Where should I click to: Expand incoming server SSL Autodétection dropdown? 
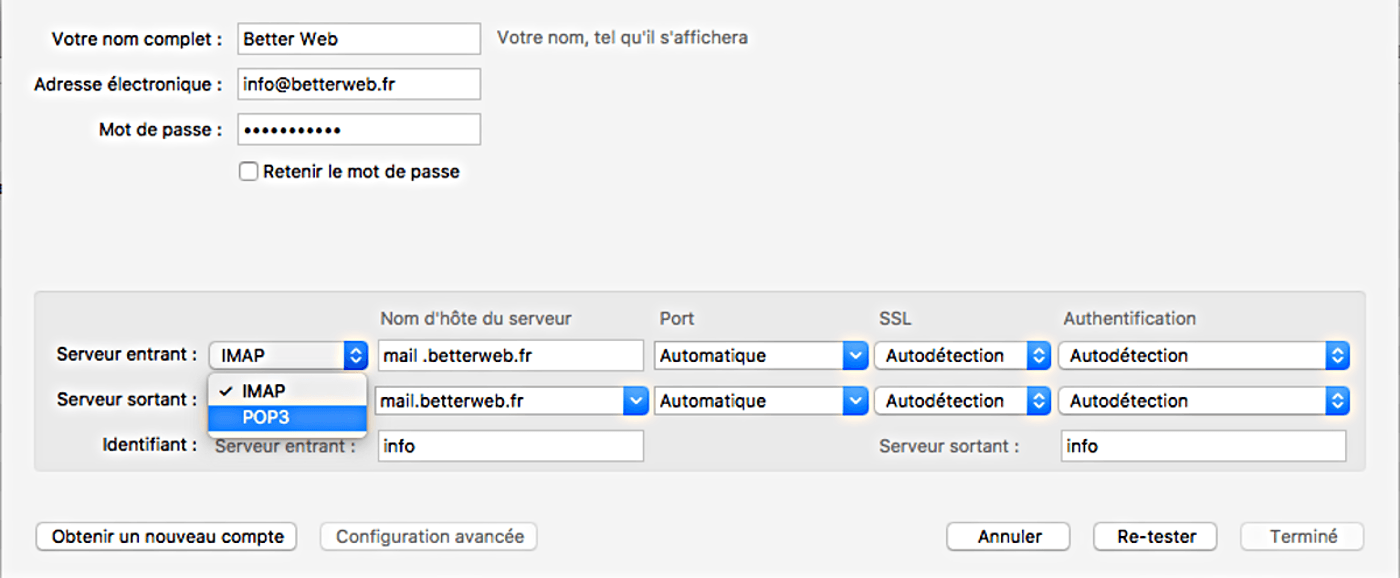pos(962,355)
